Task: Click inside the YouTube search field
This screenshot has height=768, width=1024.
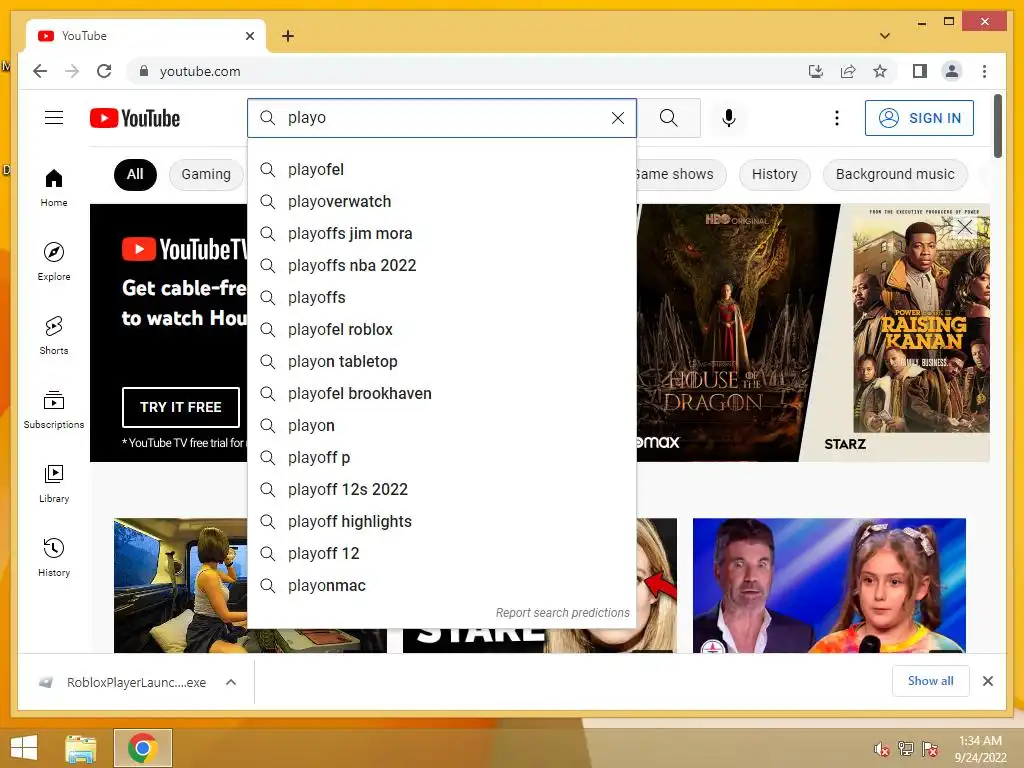Action: click(444, 118)
